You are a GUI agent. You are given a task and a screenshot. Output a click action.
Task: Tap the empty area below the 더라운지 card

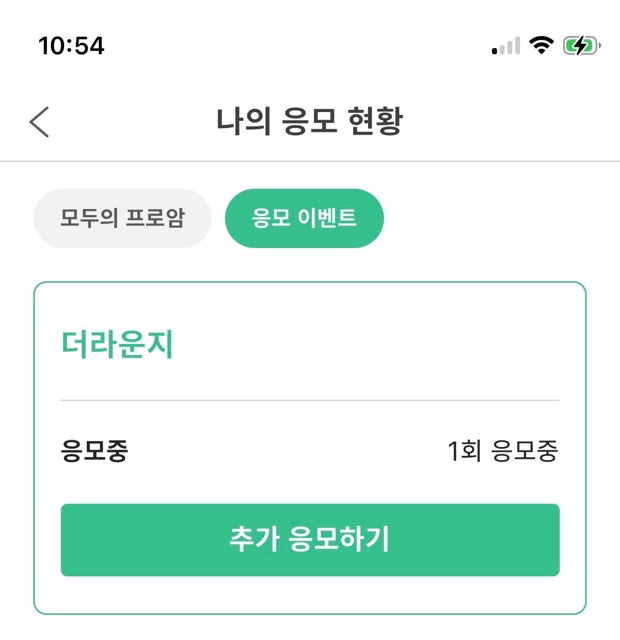pyautogui.click(x=310, y=628)
